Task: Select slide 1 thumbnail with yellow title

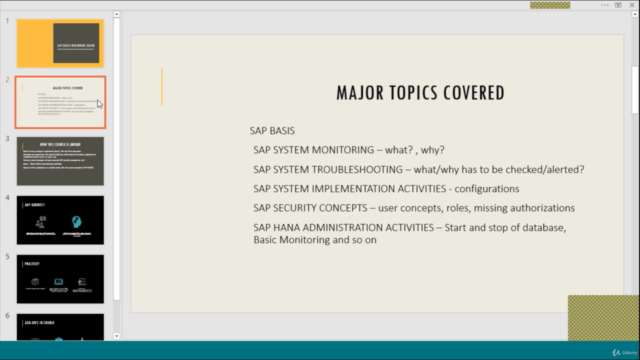Action: [x=60, y=43]
